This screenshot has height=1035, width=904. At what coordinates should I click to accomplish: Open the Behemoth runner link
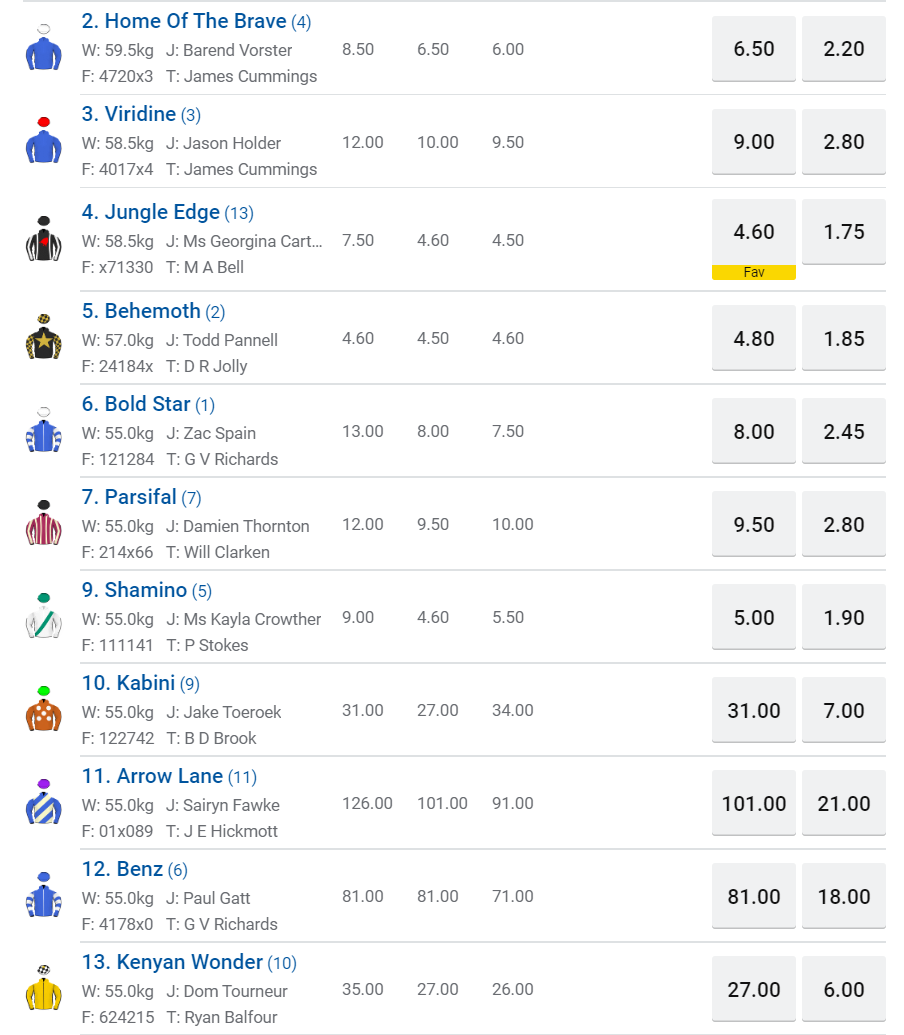click(x=141, y=311)
